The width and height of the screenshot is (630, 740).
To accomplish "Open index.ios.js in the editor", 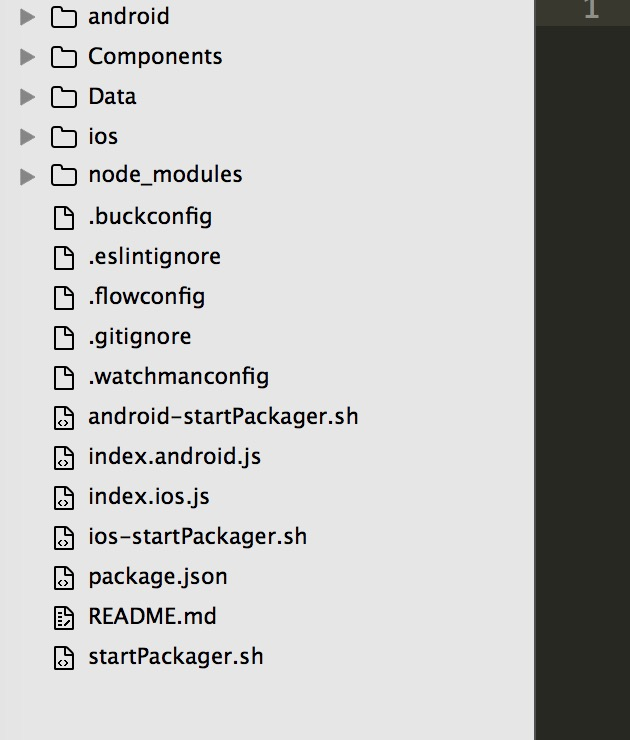I will pos(148,497).
